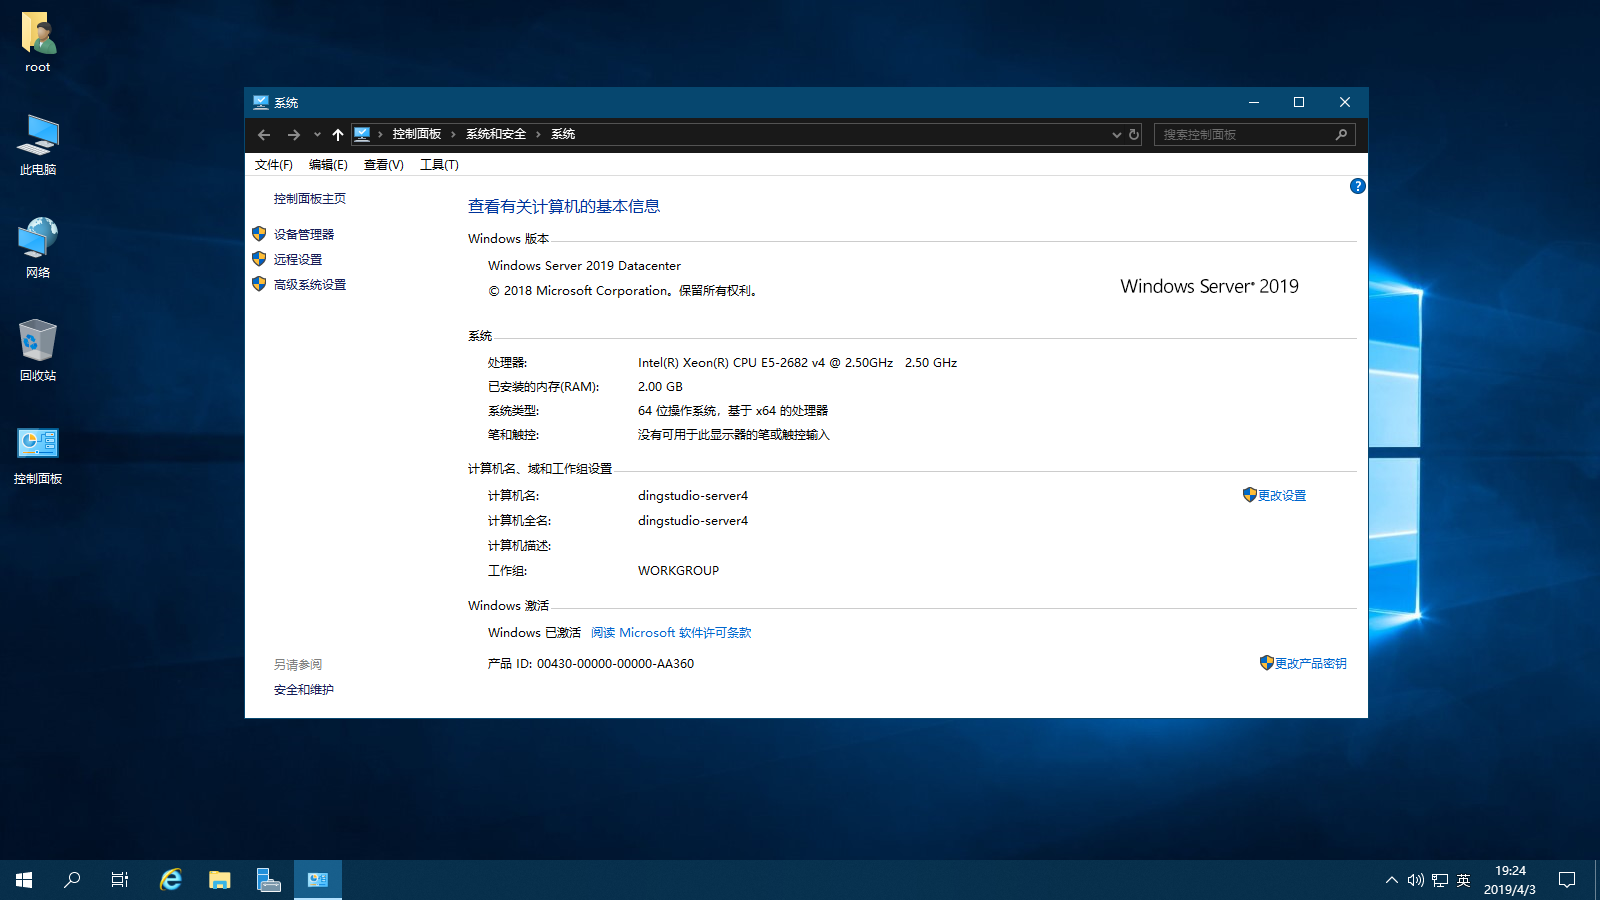Select product ID 00430-00000-00000-AA360 text

coord(615,664)
